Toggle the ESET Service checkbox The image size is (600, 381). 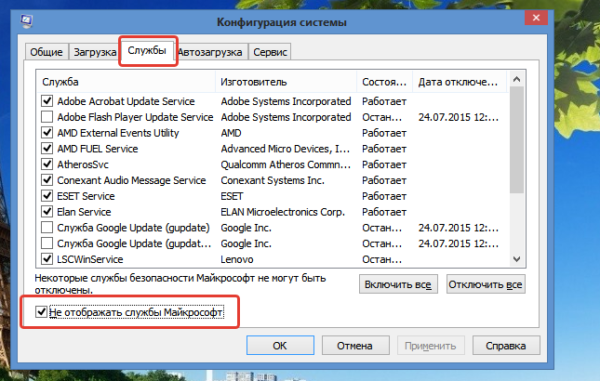click(47, 196)
